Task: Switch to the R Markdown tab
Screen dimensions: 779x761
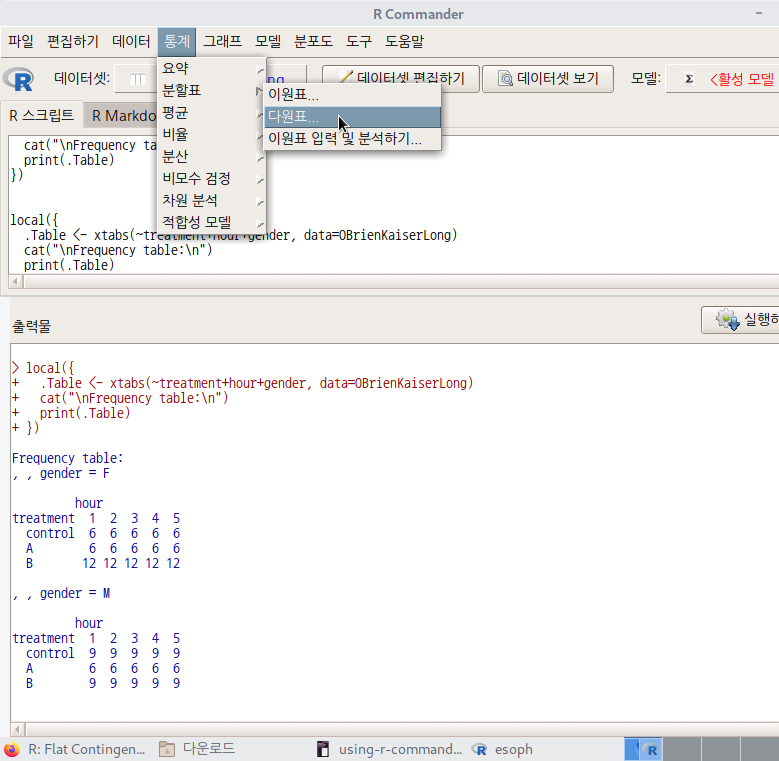Action: [x=122, y=116]
